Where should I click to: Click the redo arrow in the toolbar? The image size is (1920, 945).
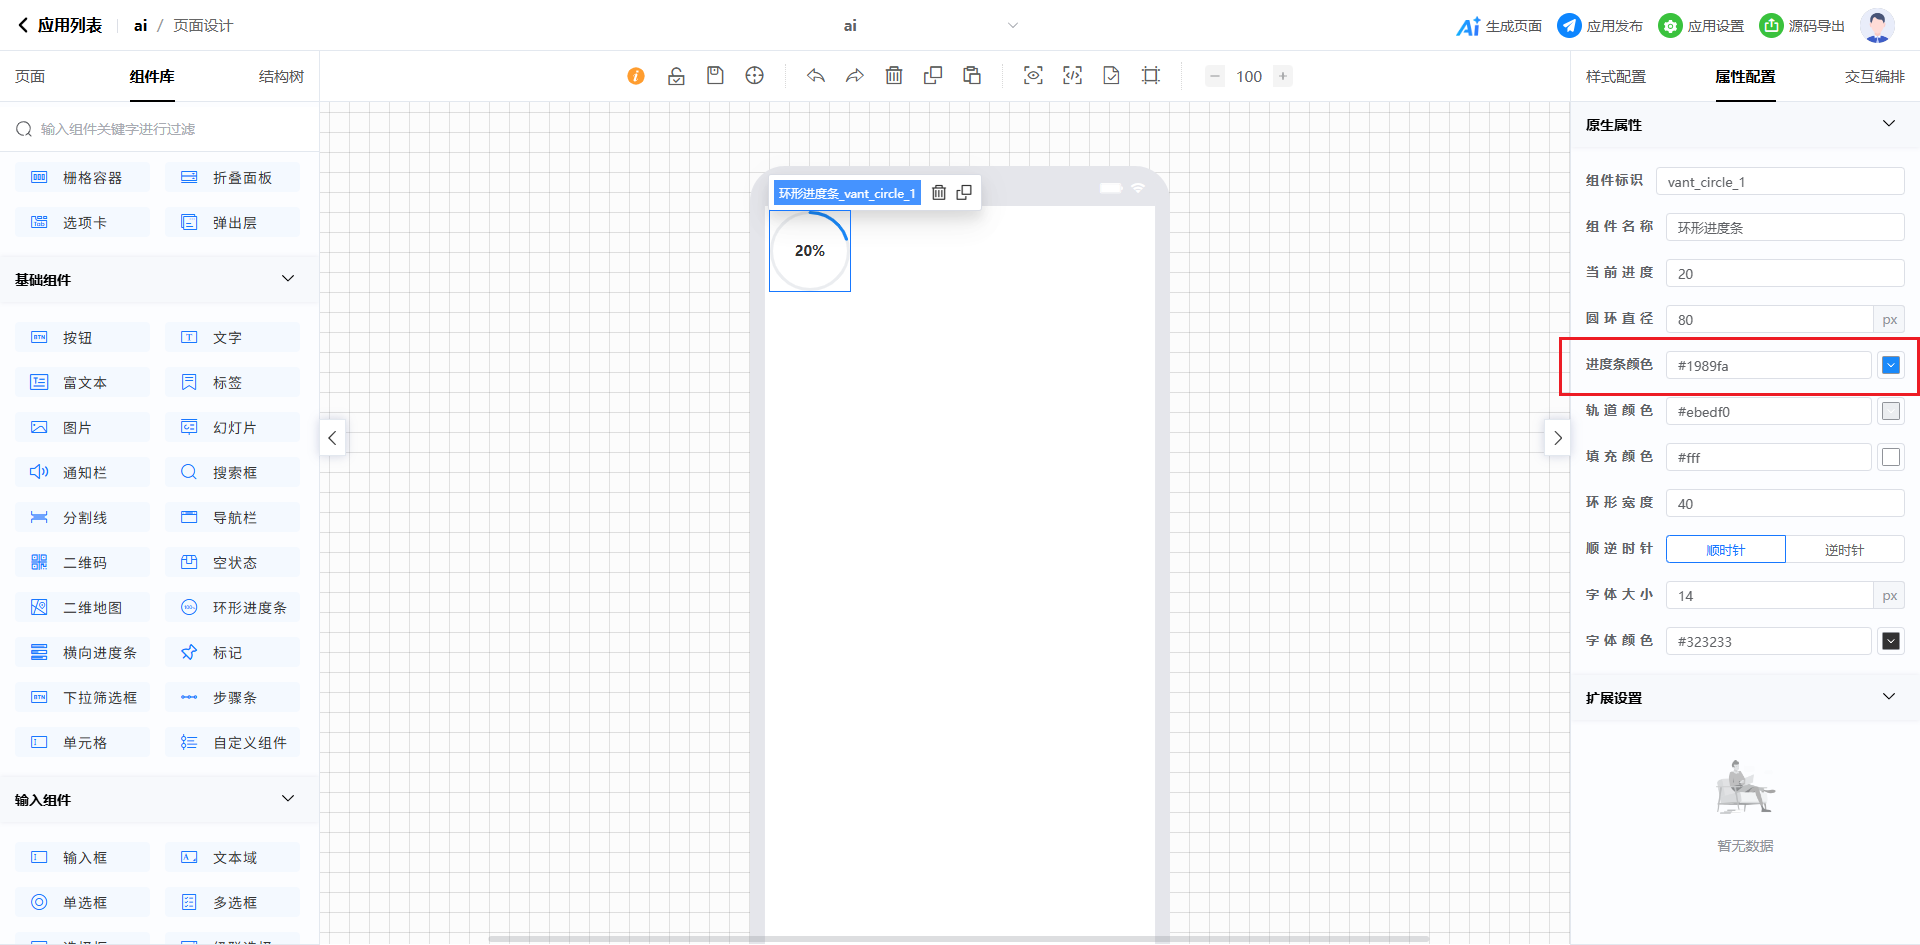pyautogui.click(x=854, y=76)
